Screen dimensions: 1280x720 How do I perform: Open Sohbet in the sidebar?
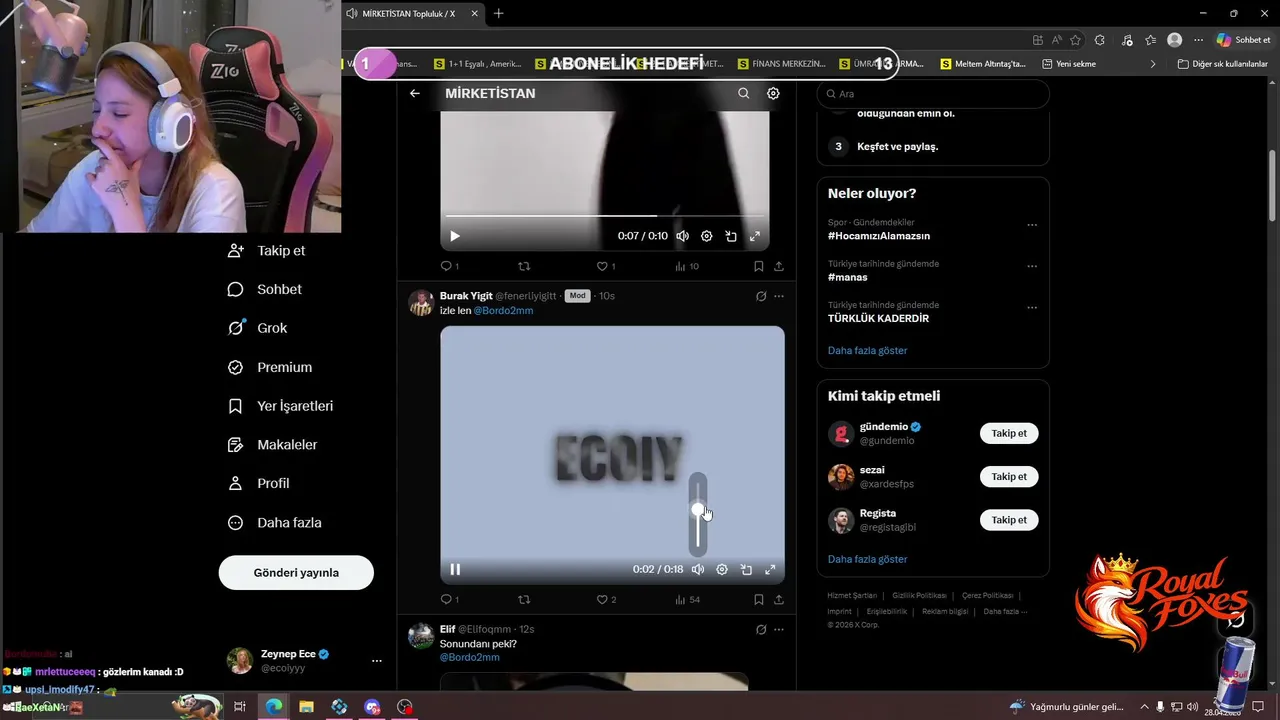[264, 289]
